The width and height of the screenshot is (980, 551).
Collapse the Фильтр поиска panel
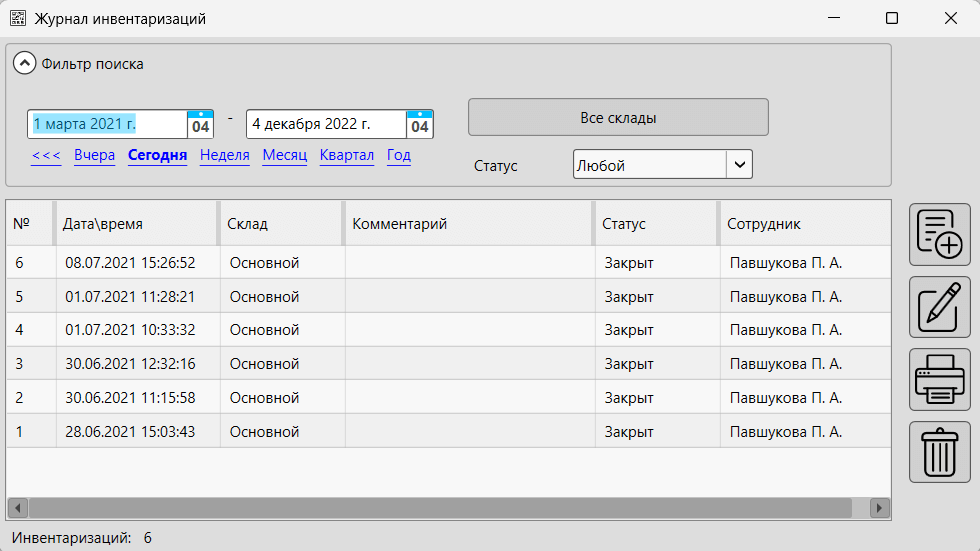pyautogui.click(x=25, y=64)
